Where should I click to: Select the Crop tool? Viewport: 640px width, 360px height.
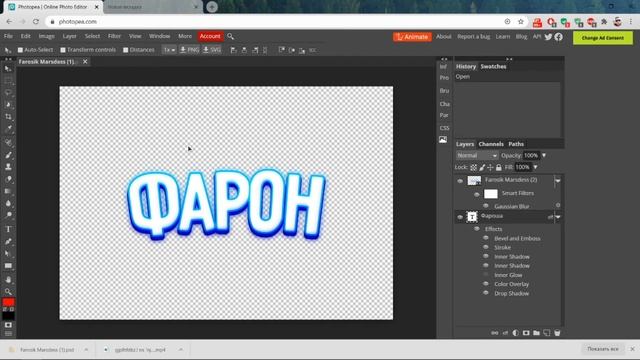point(8,117)
